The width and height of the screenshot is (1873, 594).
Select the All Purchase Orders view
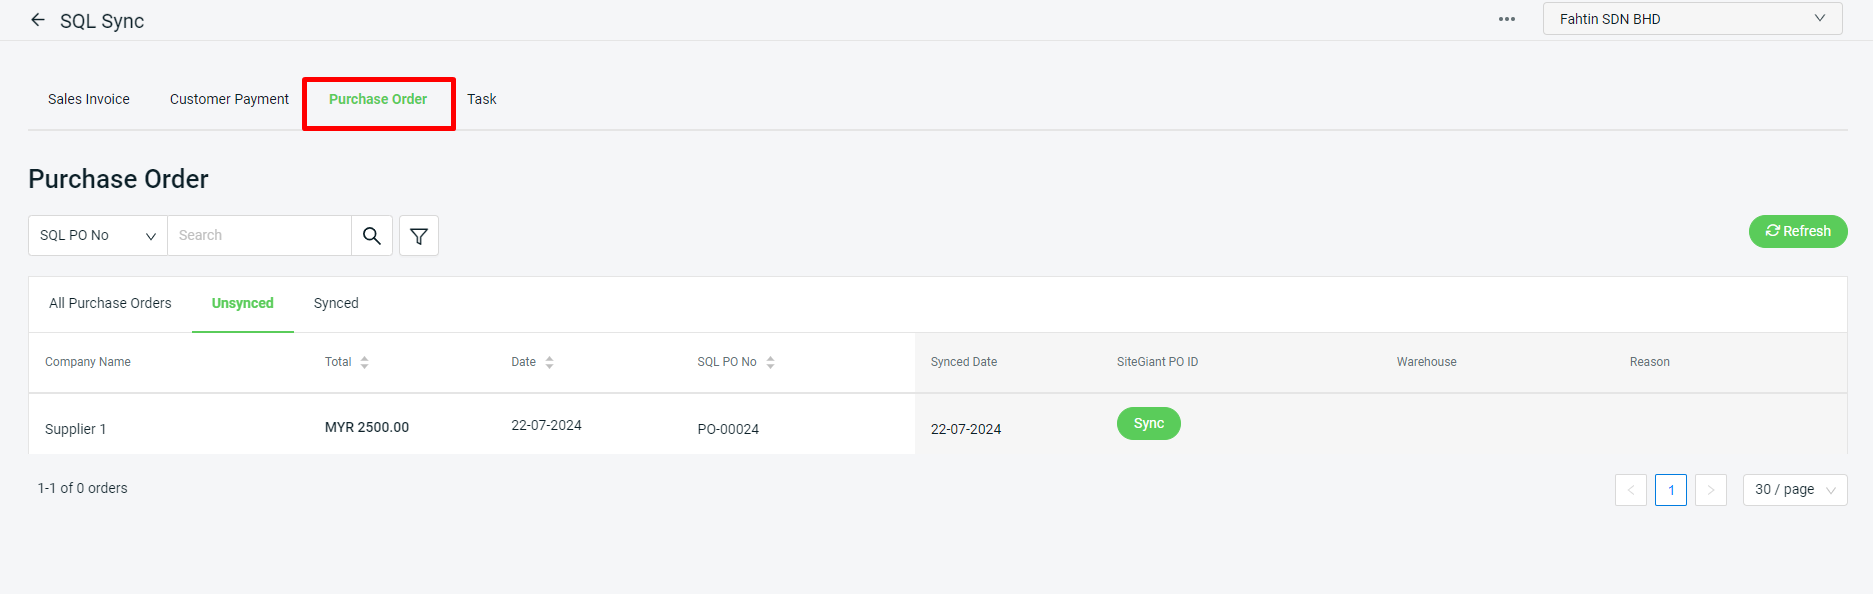click(110, 303)
